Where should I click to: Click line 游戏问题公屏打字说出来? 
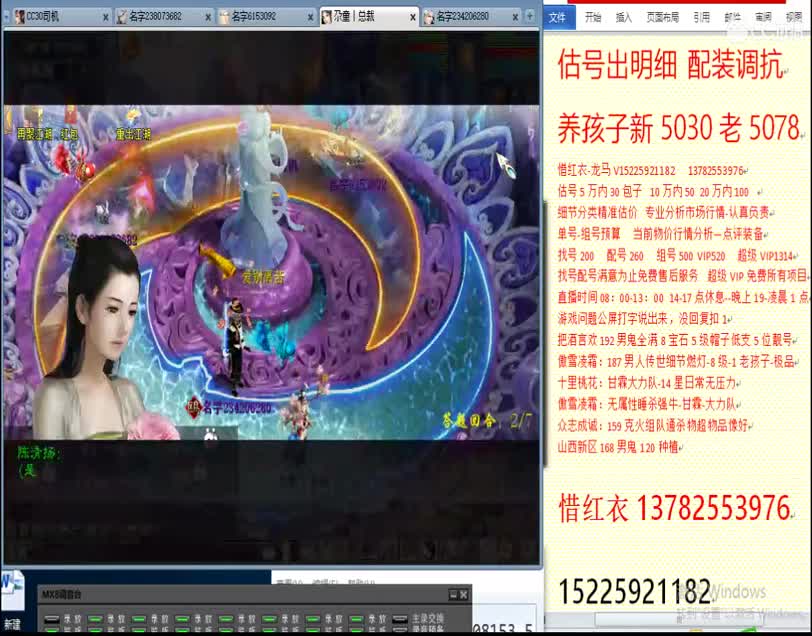642,319
